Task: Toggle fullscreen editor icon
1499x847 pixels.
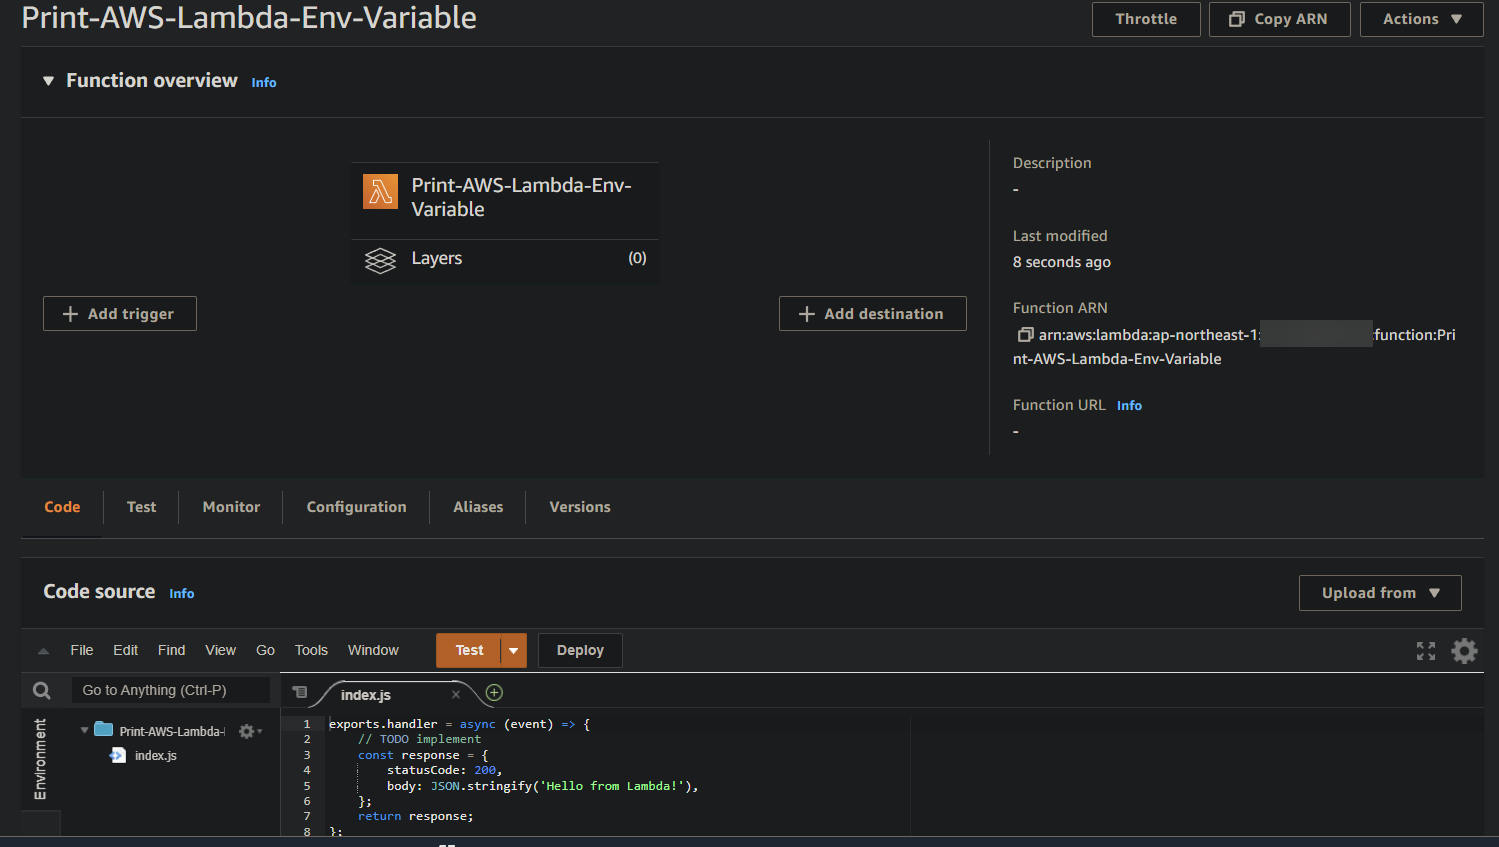Action: (x=1426, y=651)
